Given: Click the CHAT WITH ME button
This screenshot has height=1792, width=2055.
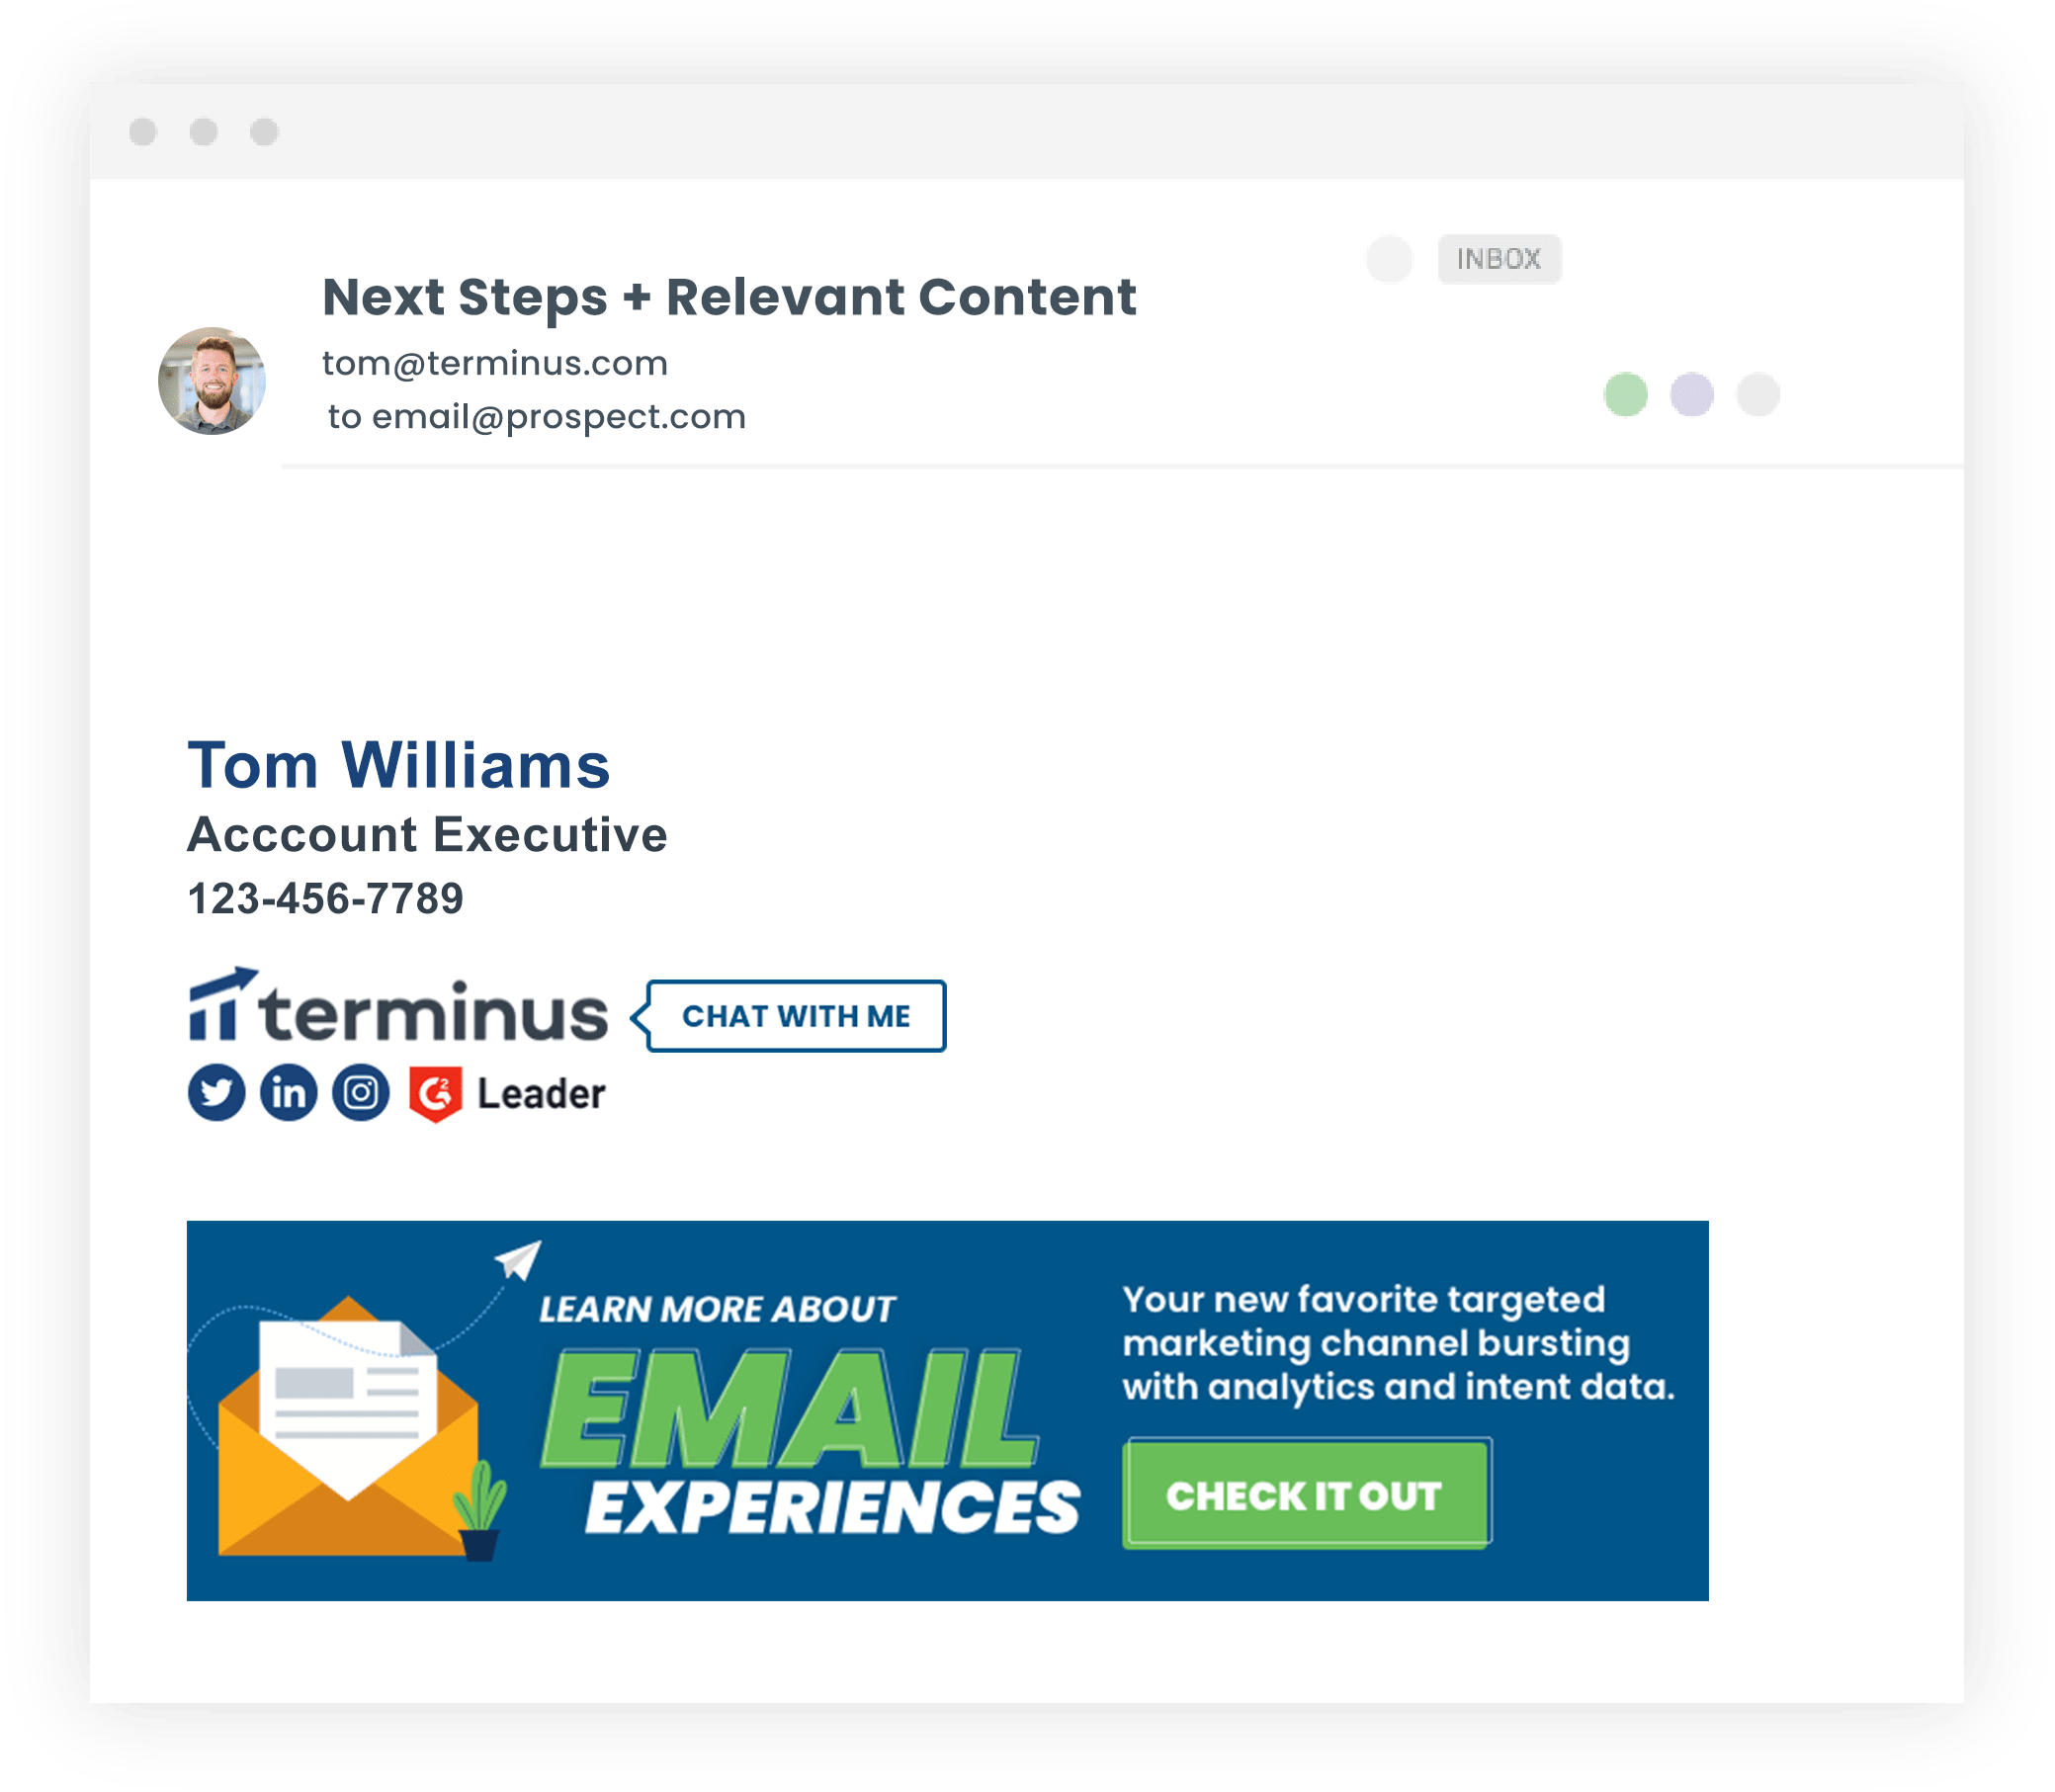Looking at the screenshot, I should coord(797,1013).
